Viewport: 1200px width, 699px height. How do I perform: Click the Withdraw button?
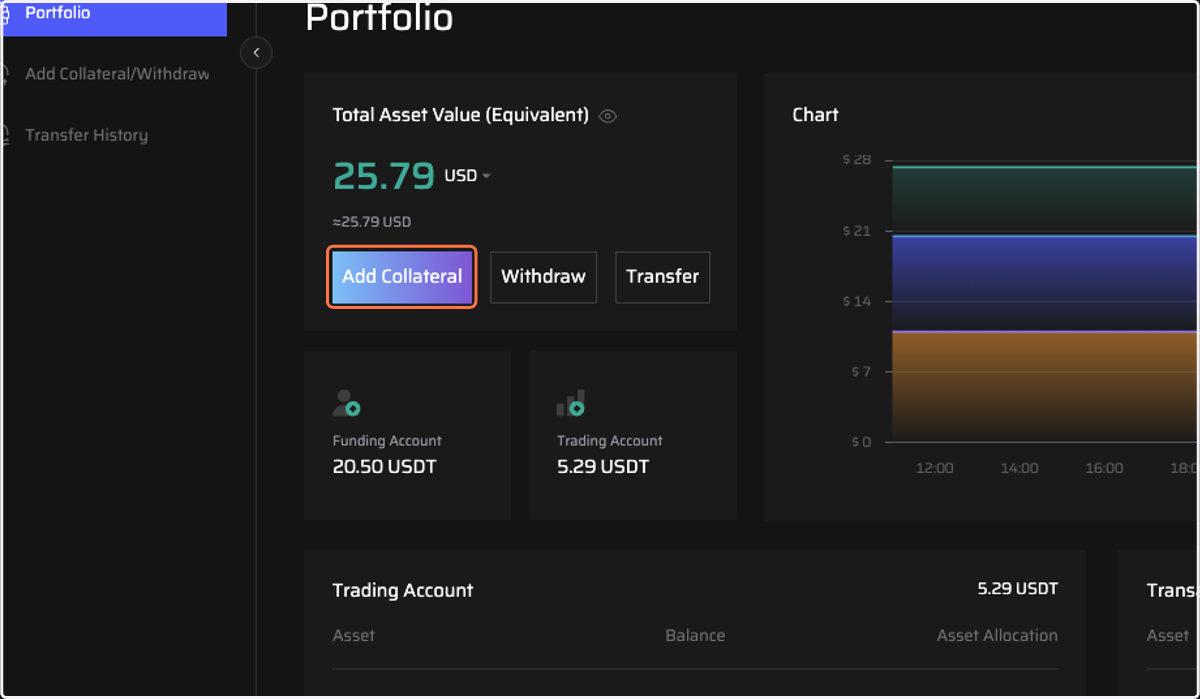543,277
